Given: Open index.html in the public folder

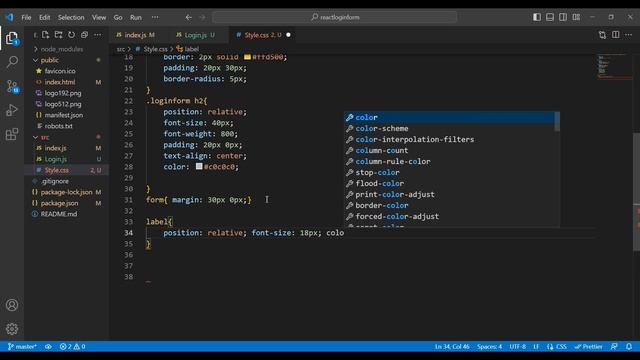Looking at the screenshot, I should pos(60,82).
